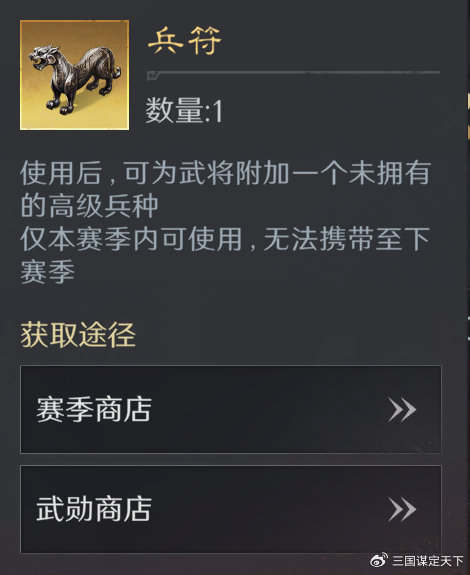470x575 pixels.
Task: Click the last 赛季 text in description
Action: (x=48, y=272)
